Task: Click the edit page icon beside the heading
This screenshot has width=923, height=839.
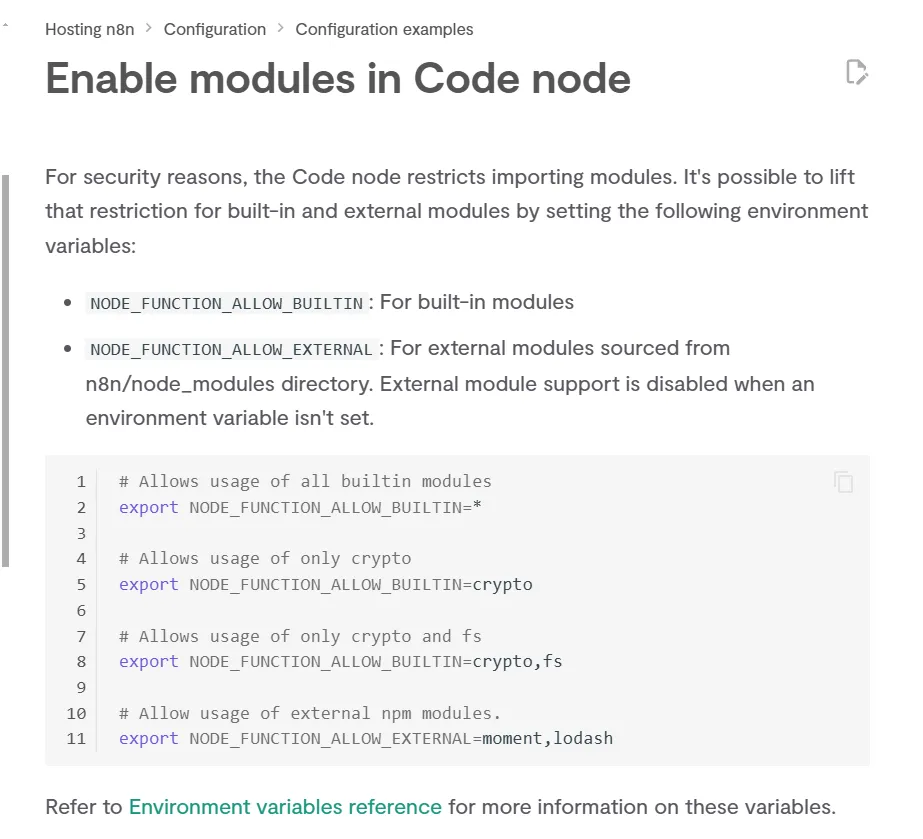Action: pyautogui.click(x=856, y=72)
